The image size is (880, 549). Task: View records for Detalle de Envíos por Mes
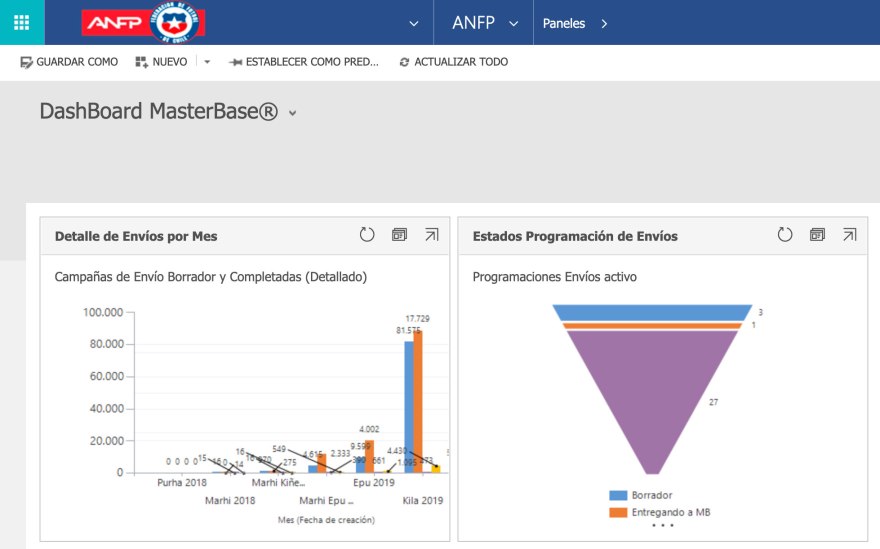399,235
